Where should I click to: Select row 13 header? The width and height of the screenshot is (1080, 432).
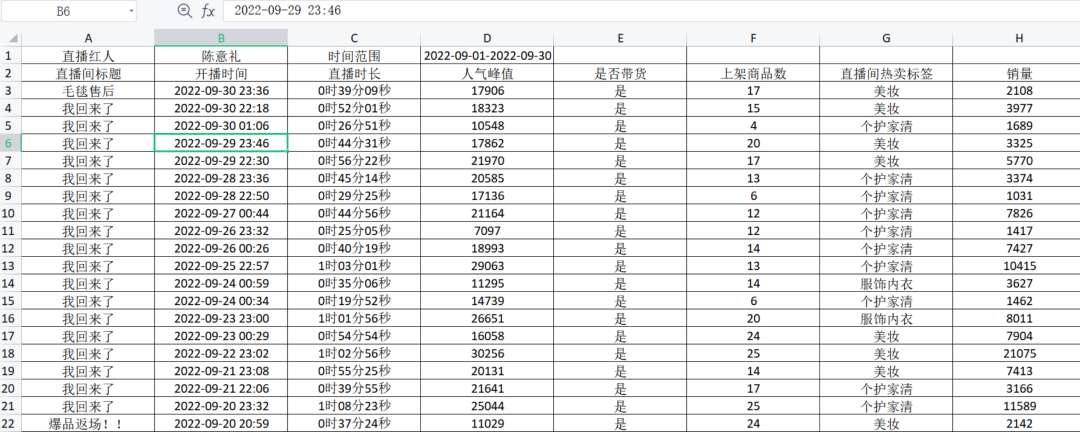[10, 266]
